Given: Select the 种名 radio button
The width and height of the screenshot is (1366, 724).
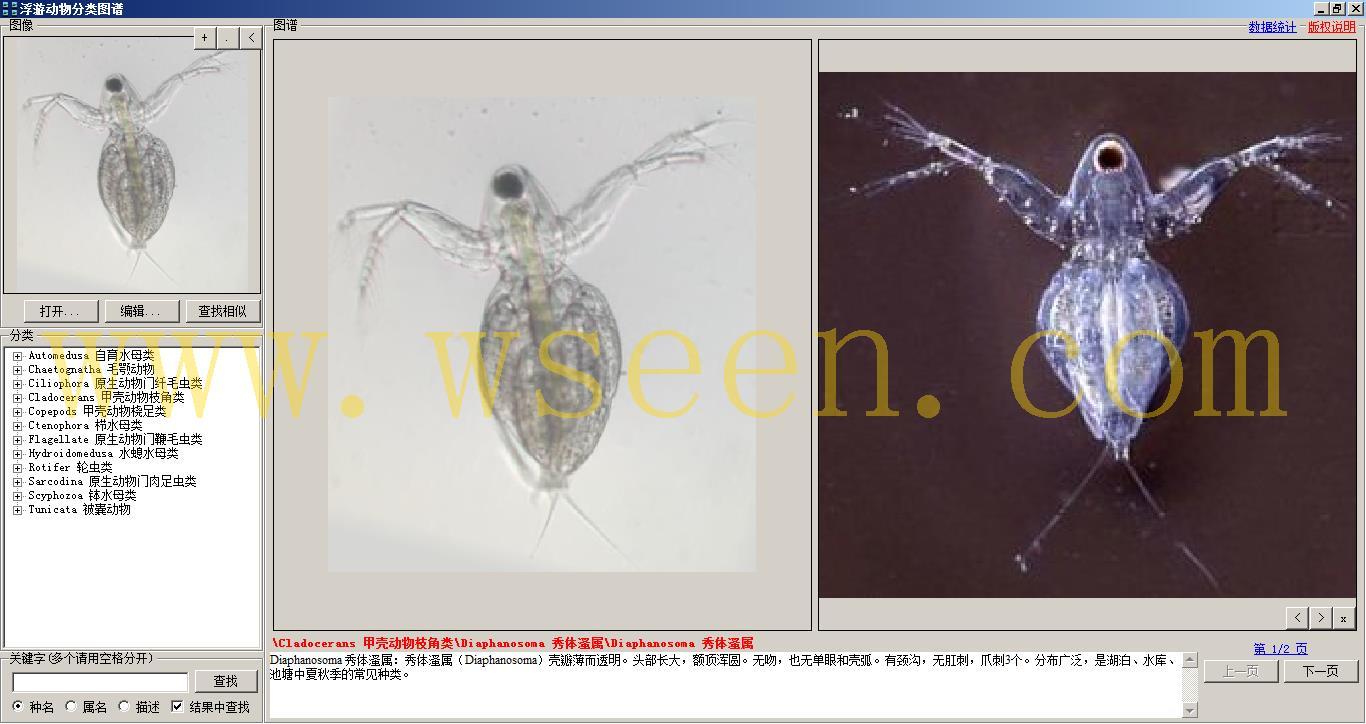Looking at the screenshot, I should click(x=18, y=707).
